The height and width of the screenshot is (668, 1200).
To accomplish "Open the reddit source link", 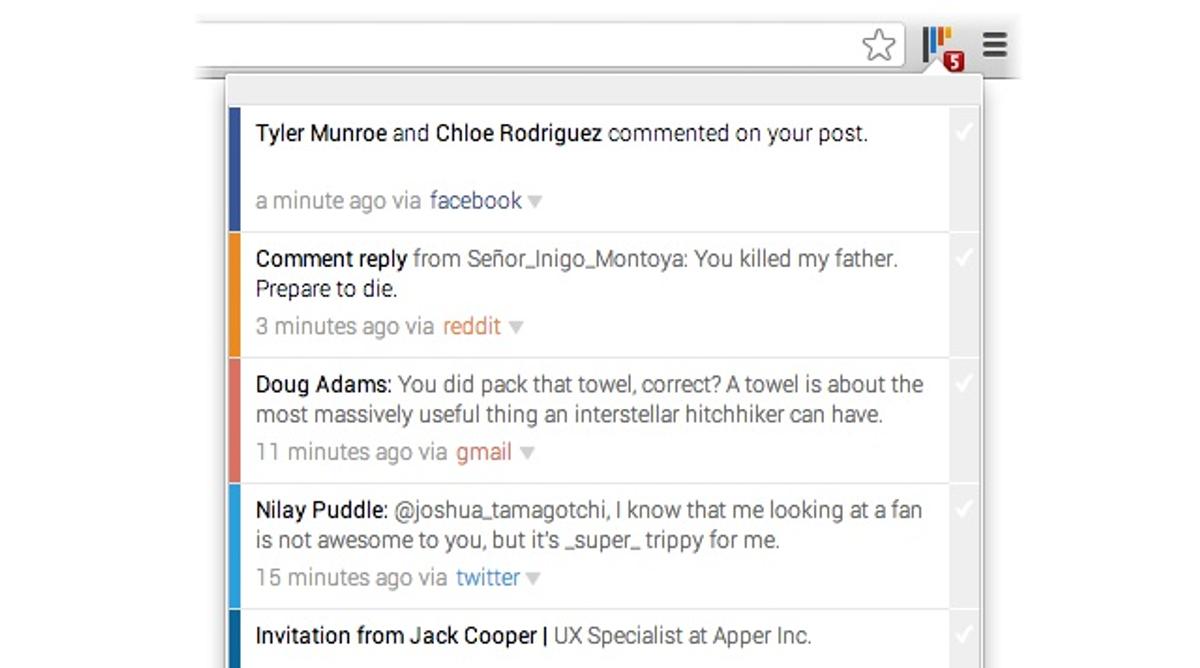I will [471, 326].
